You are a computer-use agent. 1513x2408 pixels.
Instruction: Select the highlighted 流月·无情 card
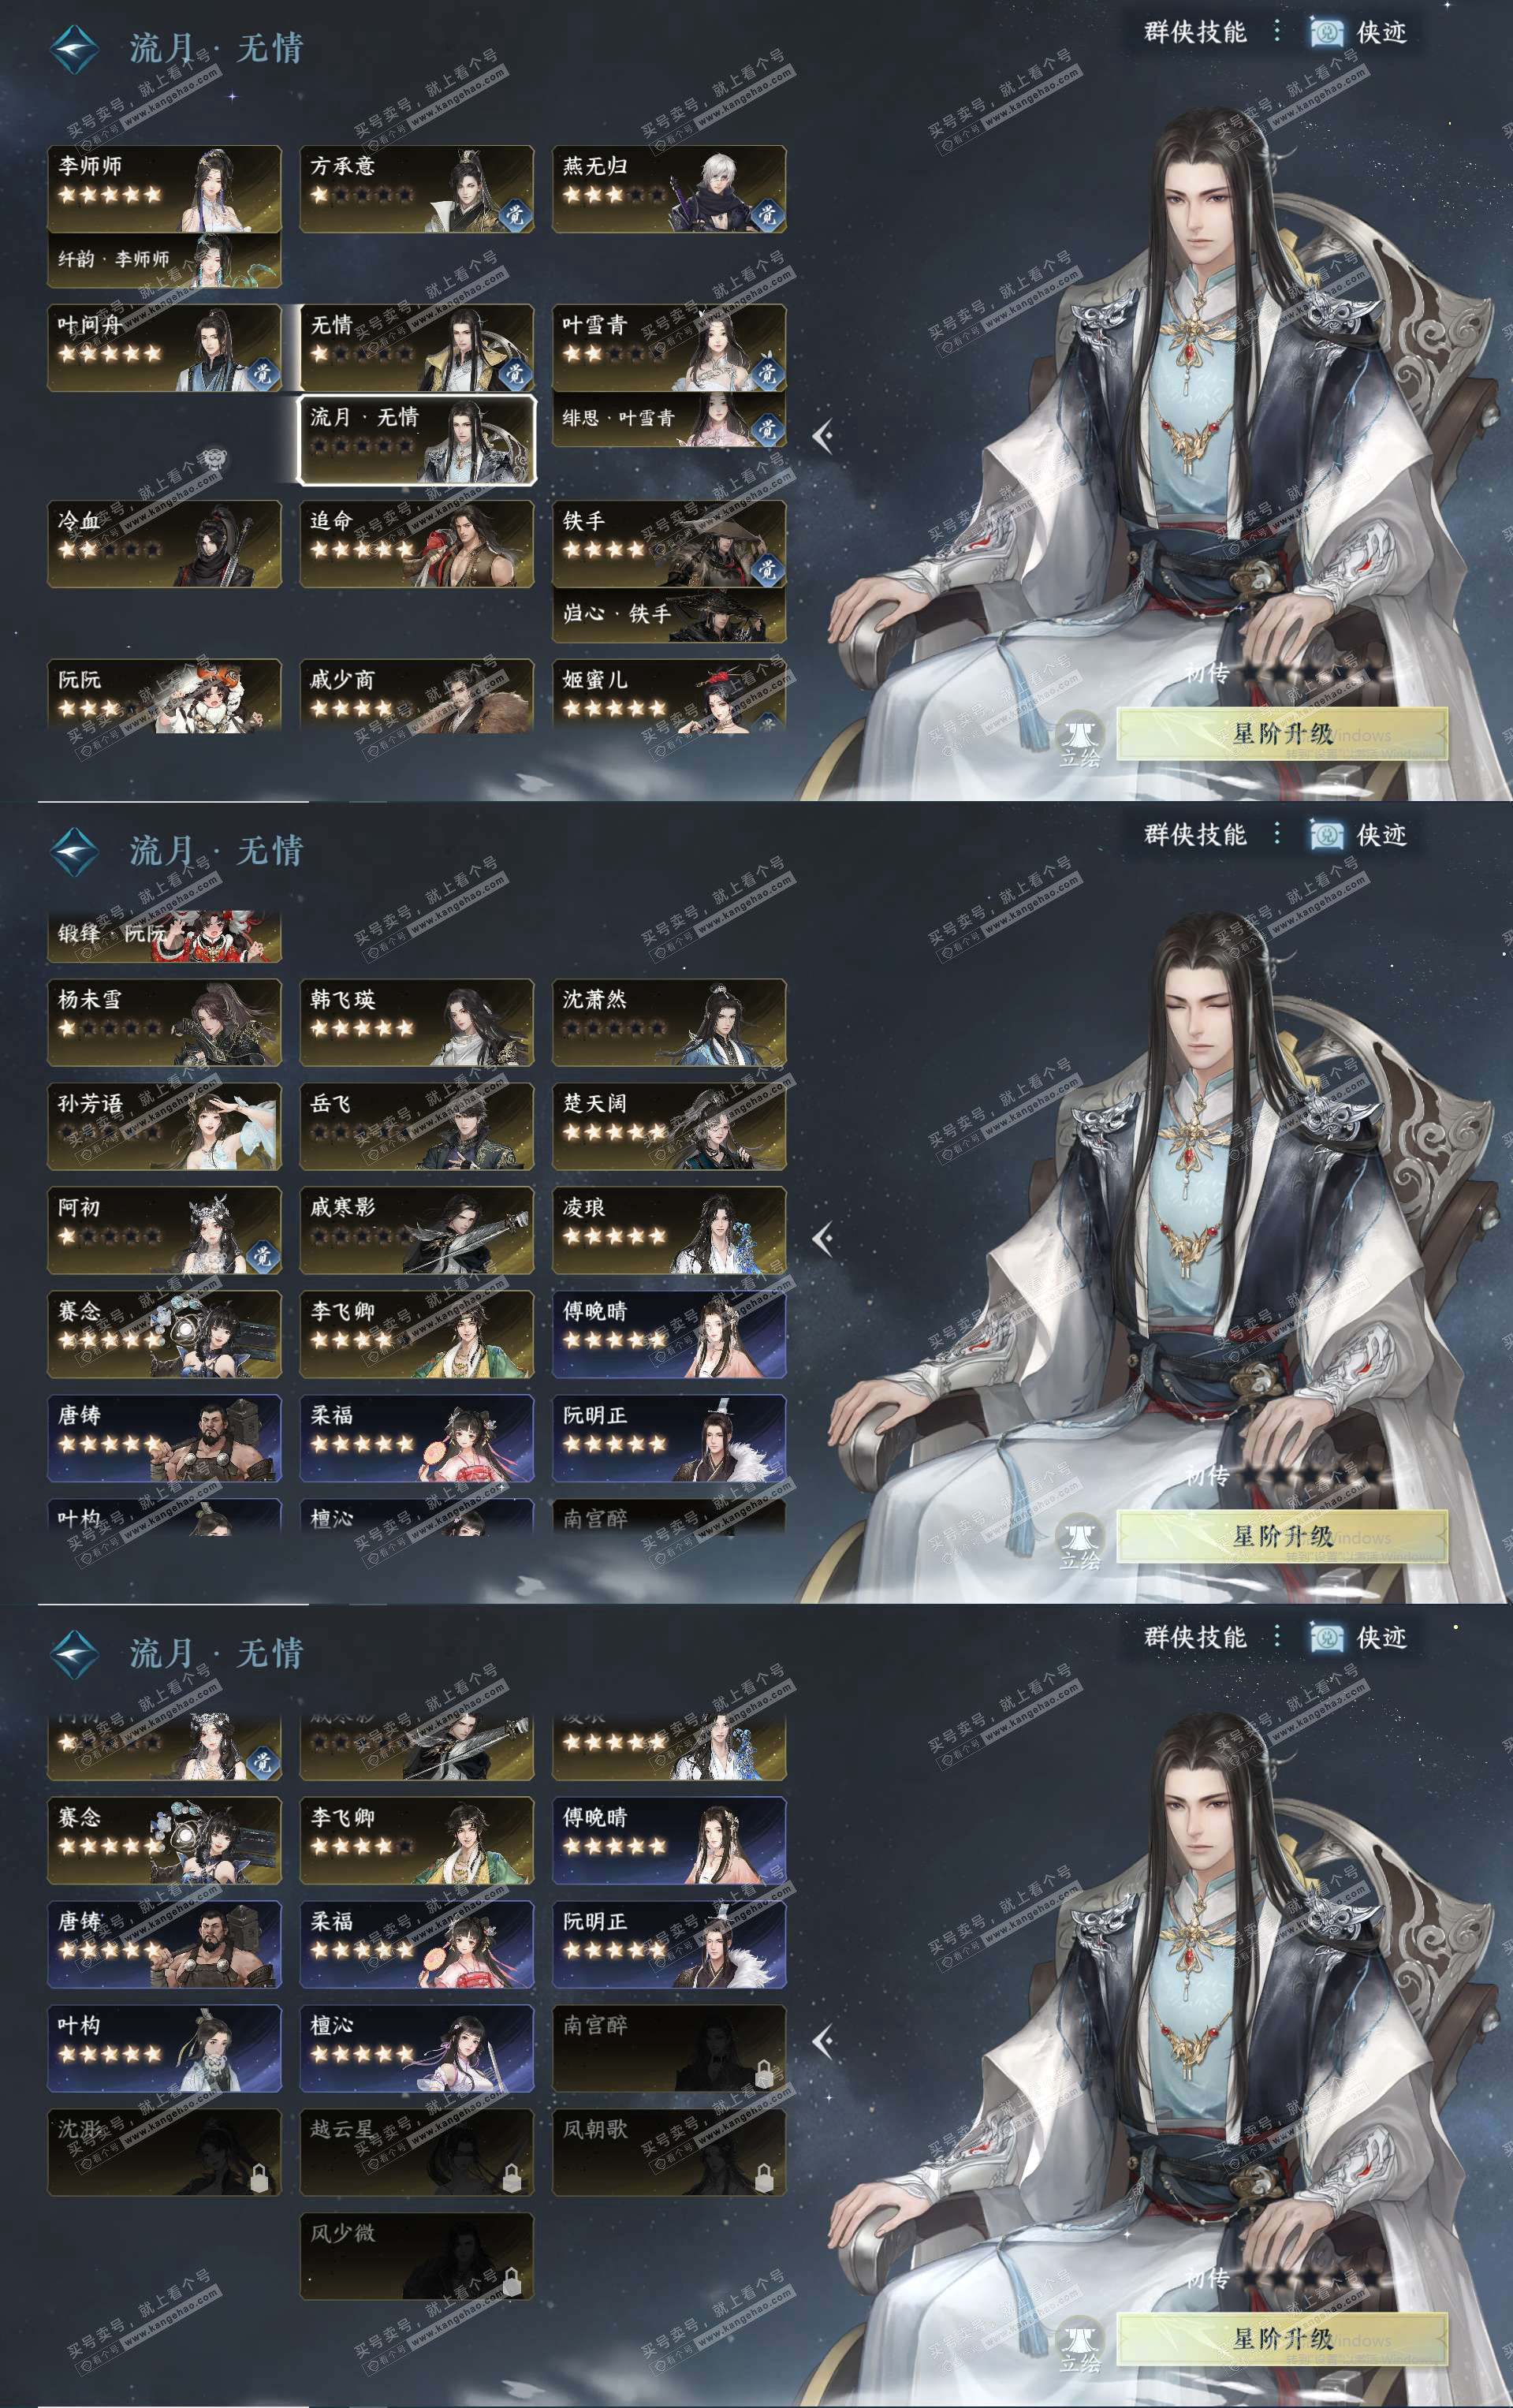[x=417, y=440]
